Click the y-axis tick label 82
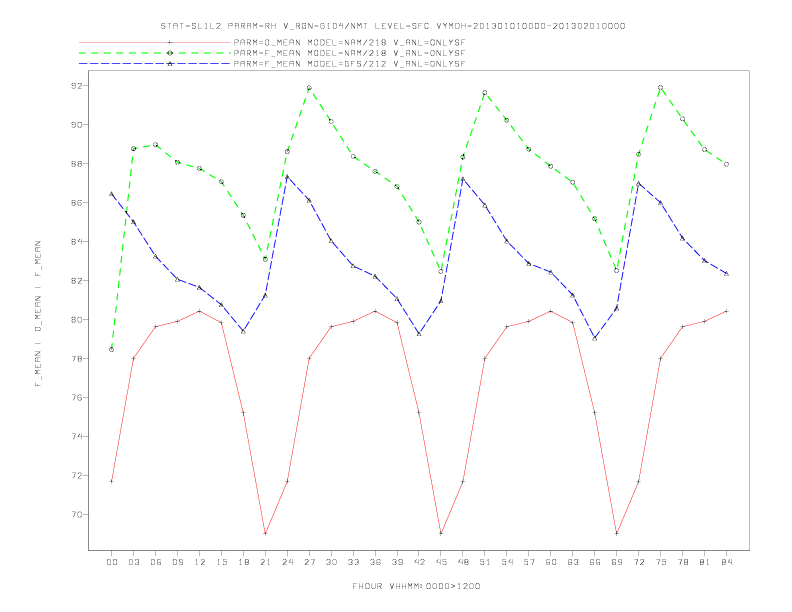This screenshot has height=612, width=792. (76, 281)
